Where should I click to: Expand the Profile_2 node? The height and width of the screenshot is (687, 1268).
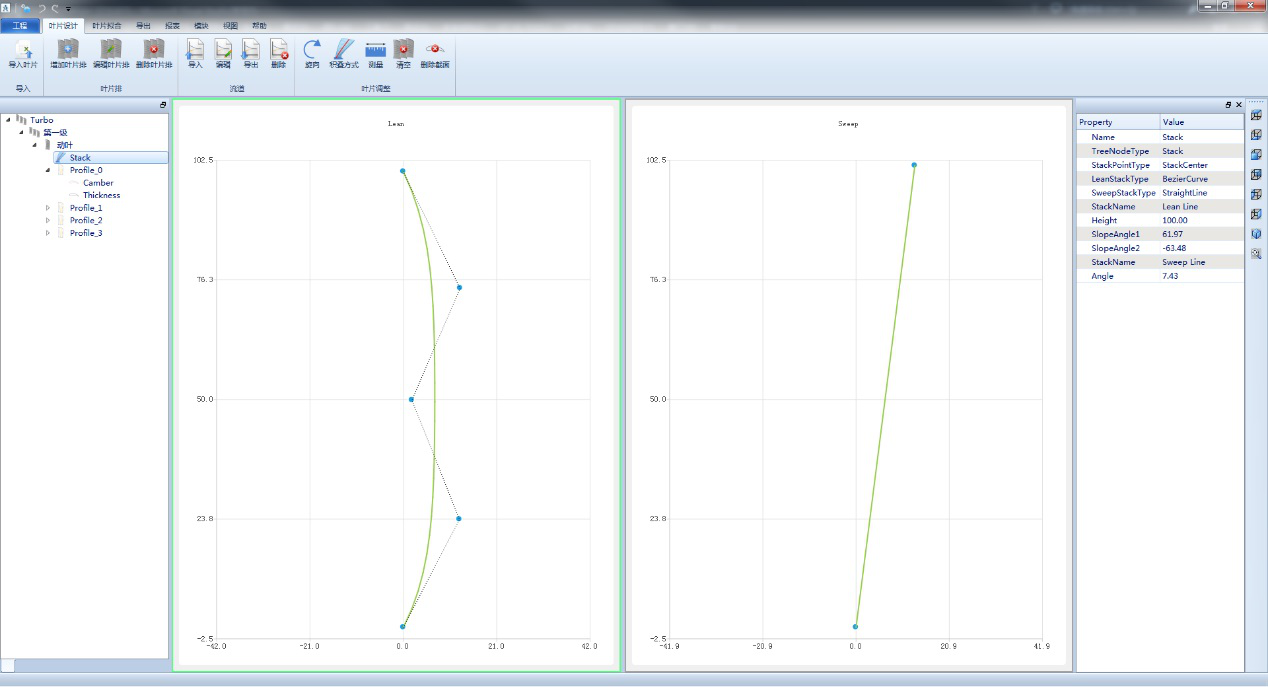(x=47, y=220)
